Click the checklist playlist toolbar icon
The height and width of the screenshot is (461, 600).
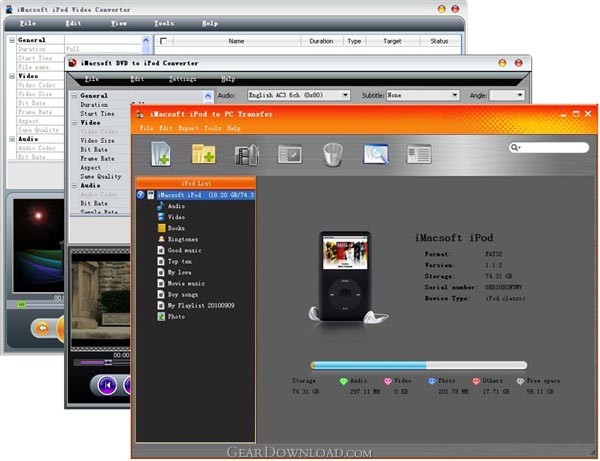click(x=290, y=154)
